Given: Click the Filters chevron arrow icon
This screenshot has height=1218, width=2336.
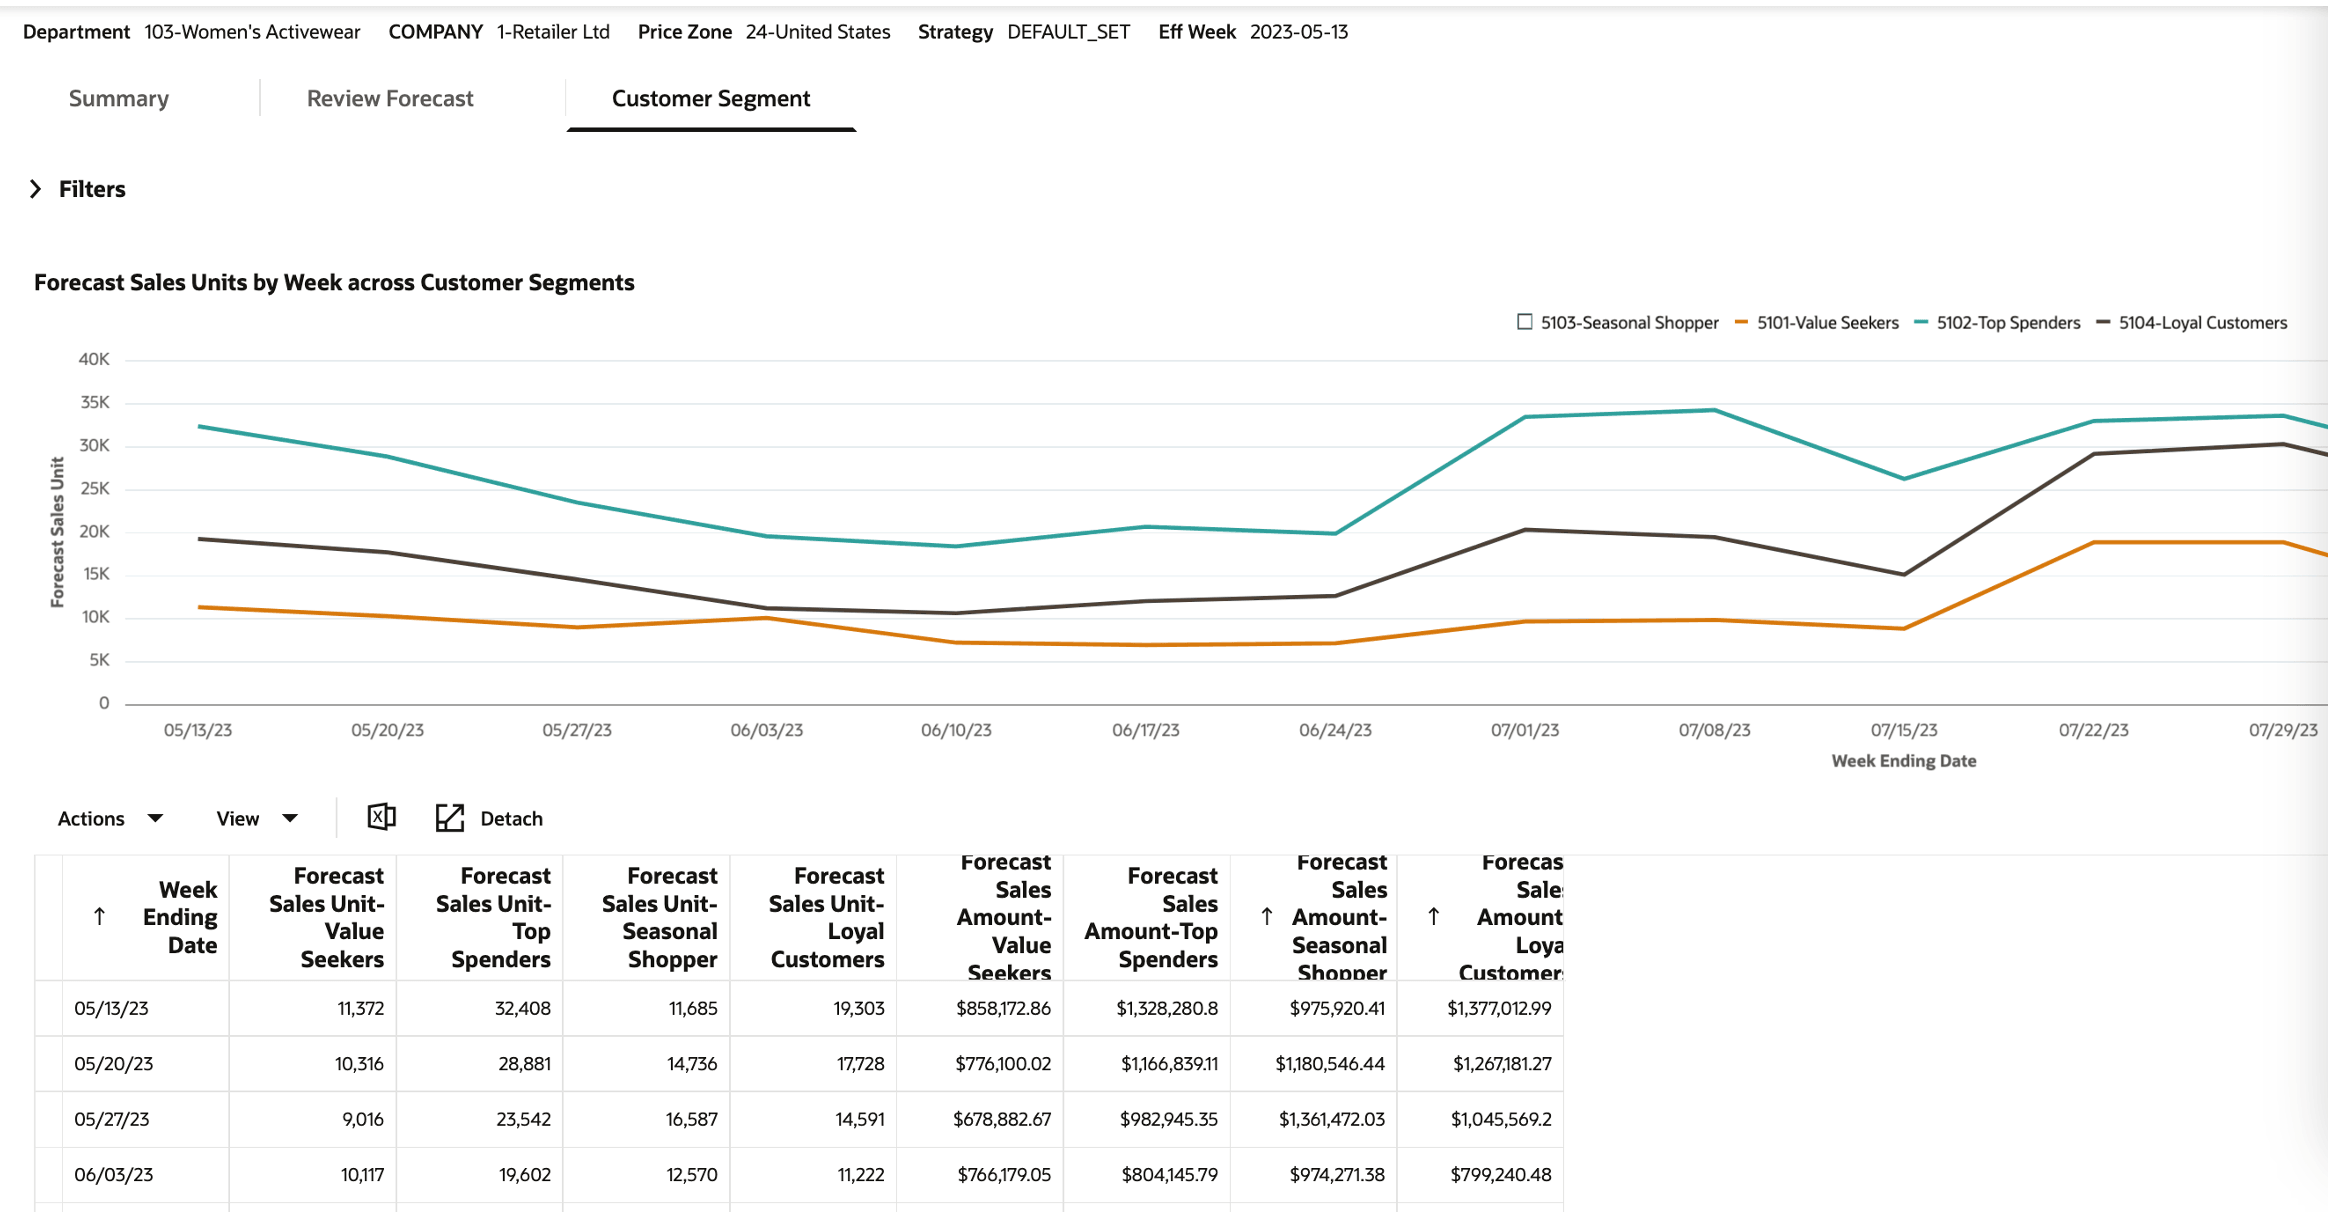Looking at the screenshot, I should pos(36,189).
